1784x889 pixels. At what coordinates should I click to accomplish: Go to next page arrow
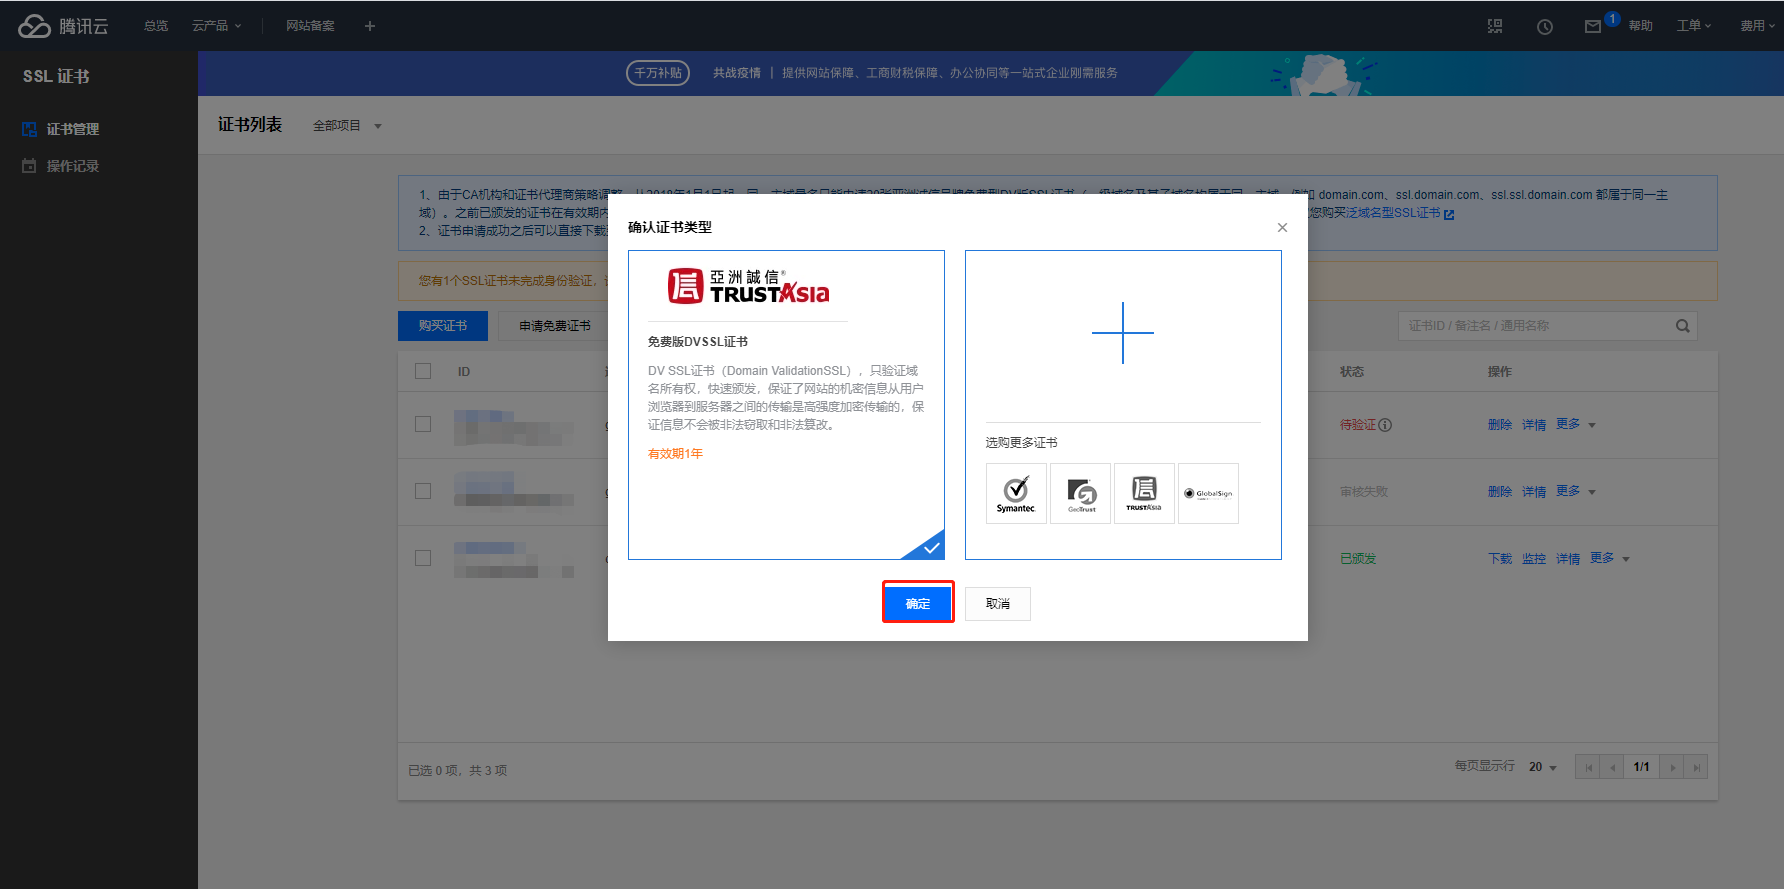[1672, 767]
